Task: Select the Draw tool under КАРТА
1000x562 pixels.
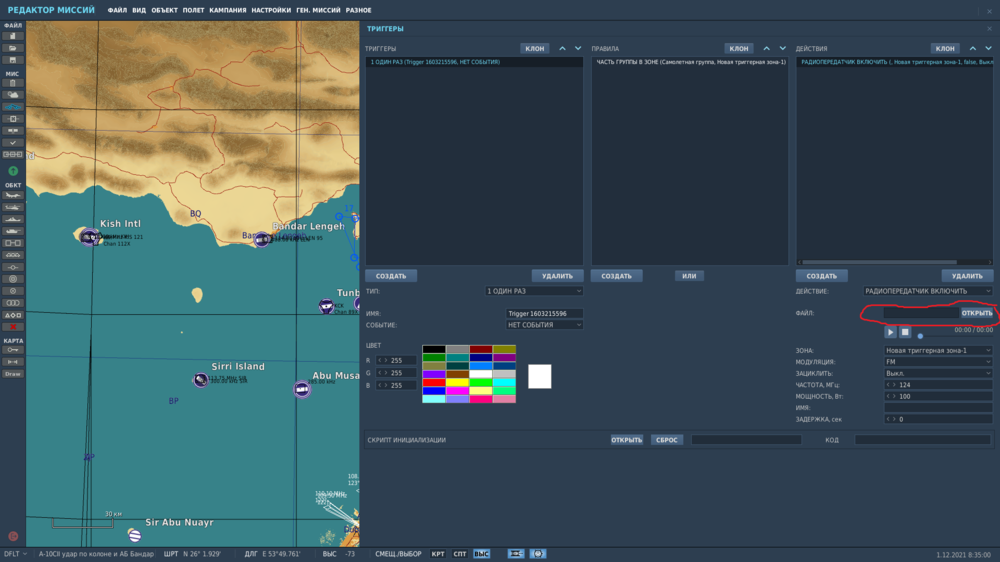Action: coord(13,373)
